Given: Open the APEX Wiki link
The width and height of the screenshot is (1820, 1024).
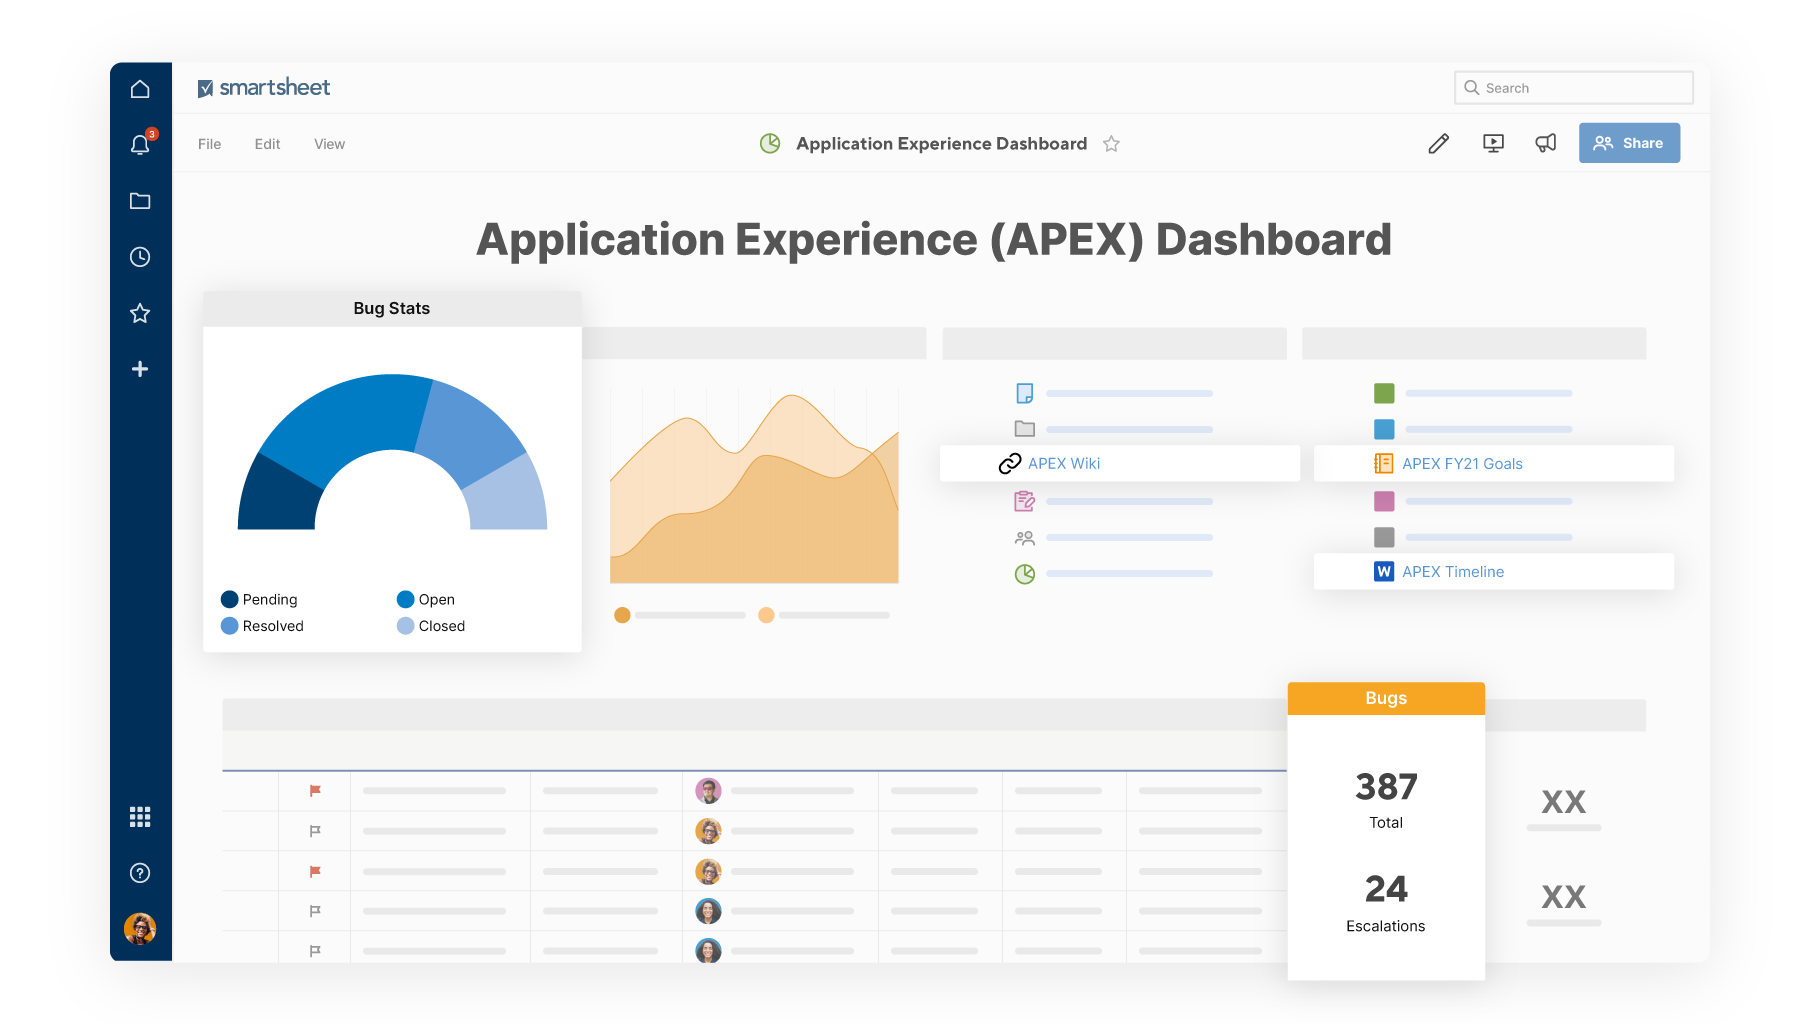Looking at the screenshot, I should [x=1063, y=464].
